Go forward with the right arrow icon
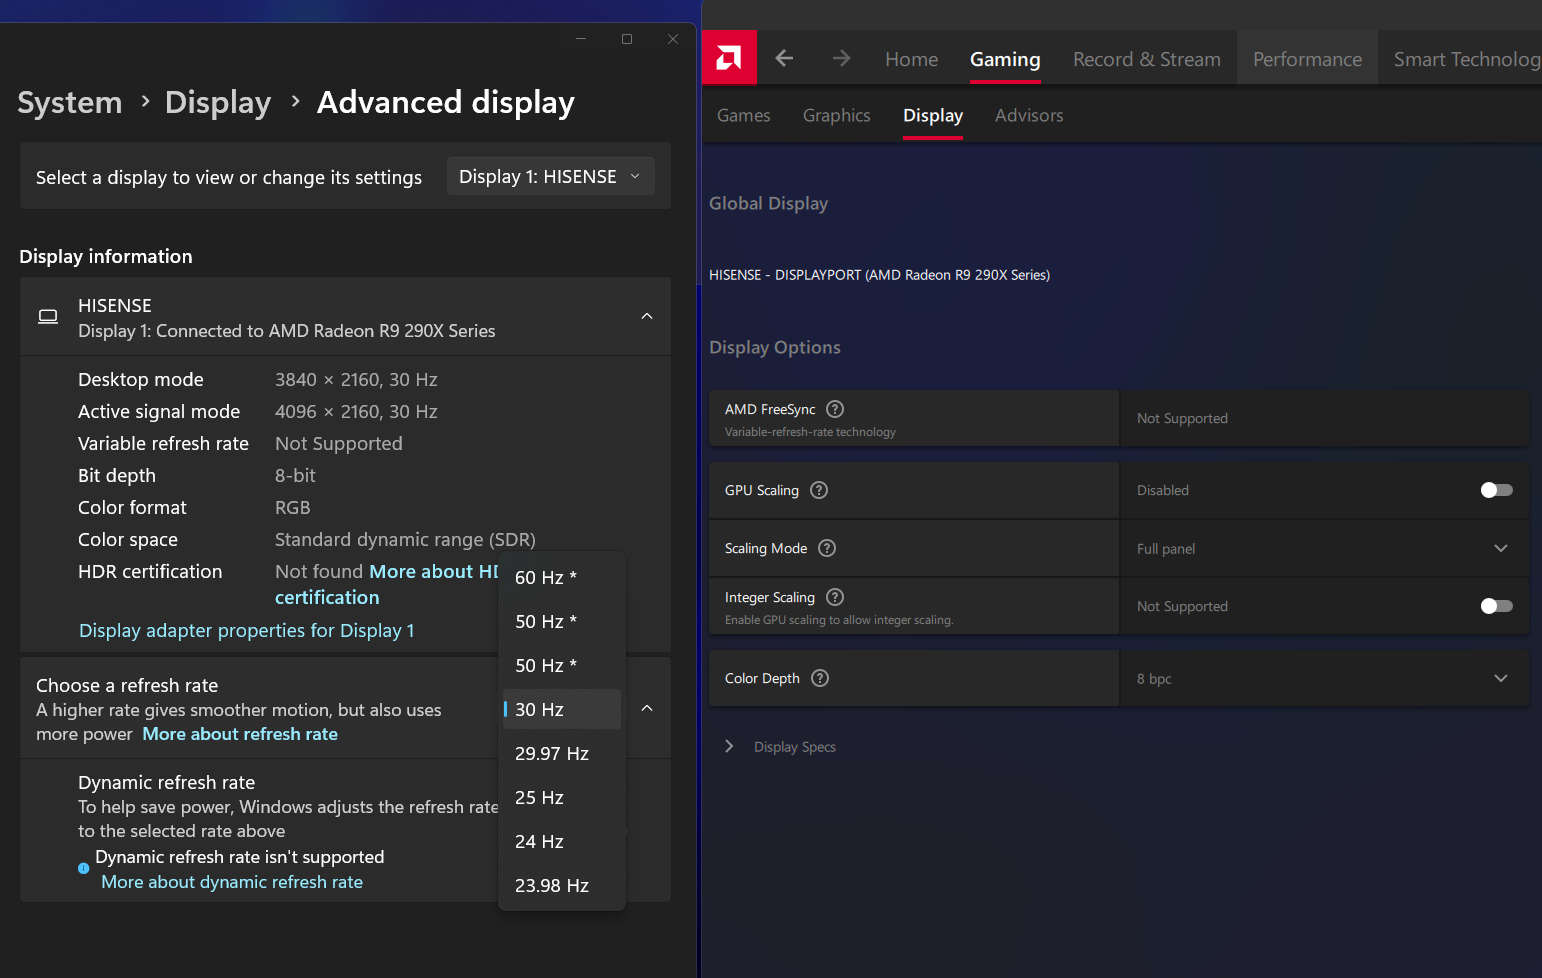 coord(841,59)
